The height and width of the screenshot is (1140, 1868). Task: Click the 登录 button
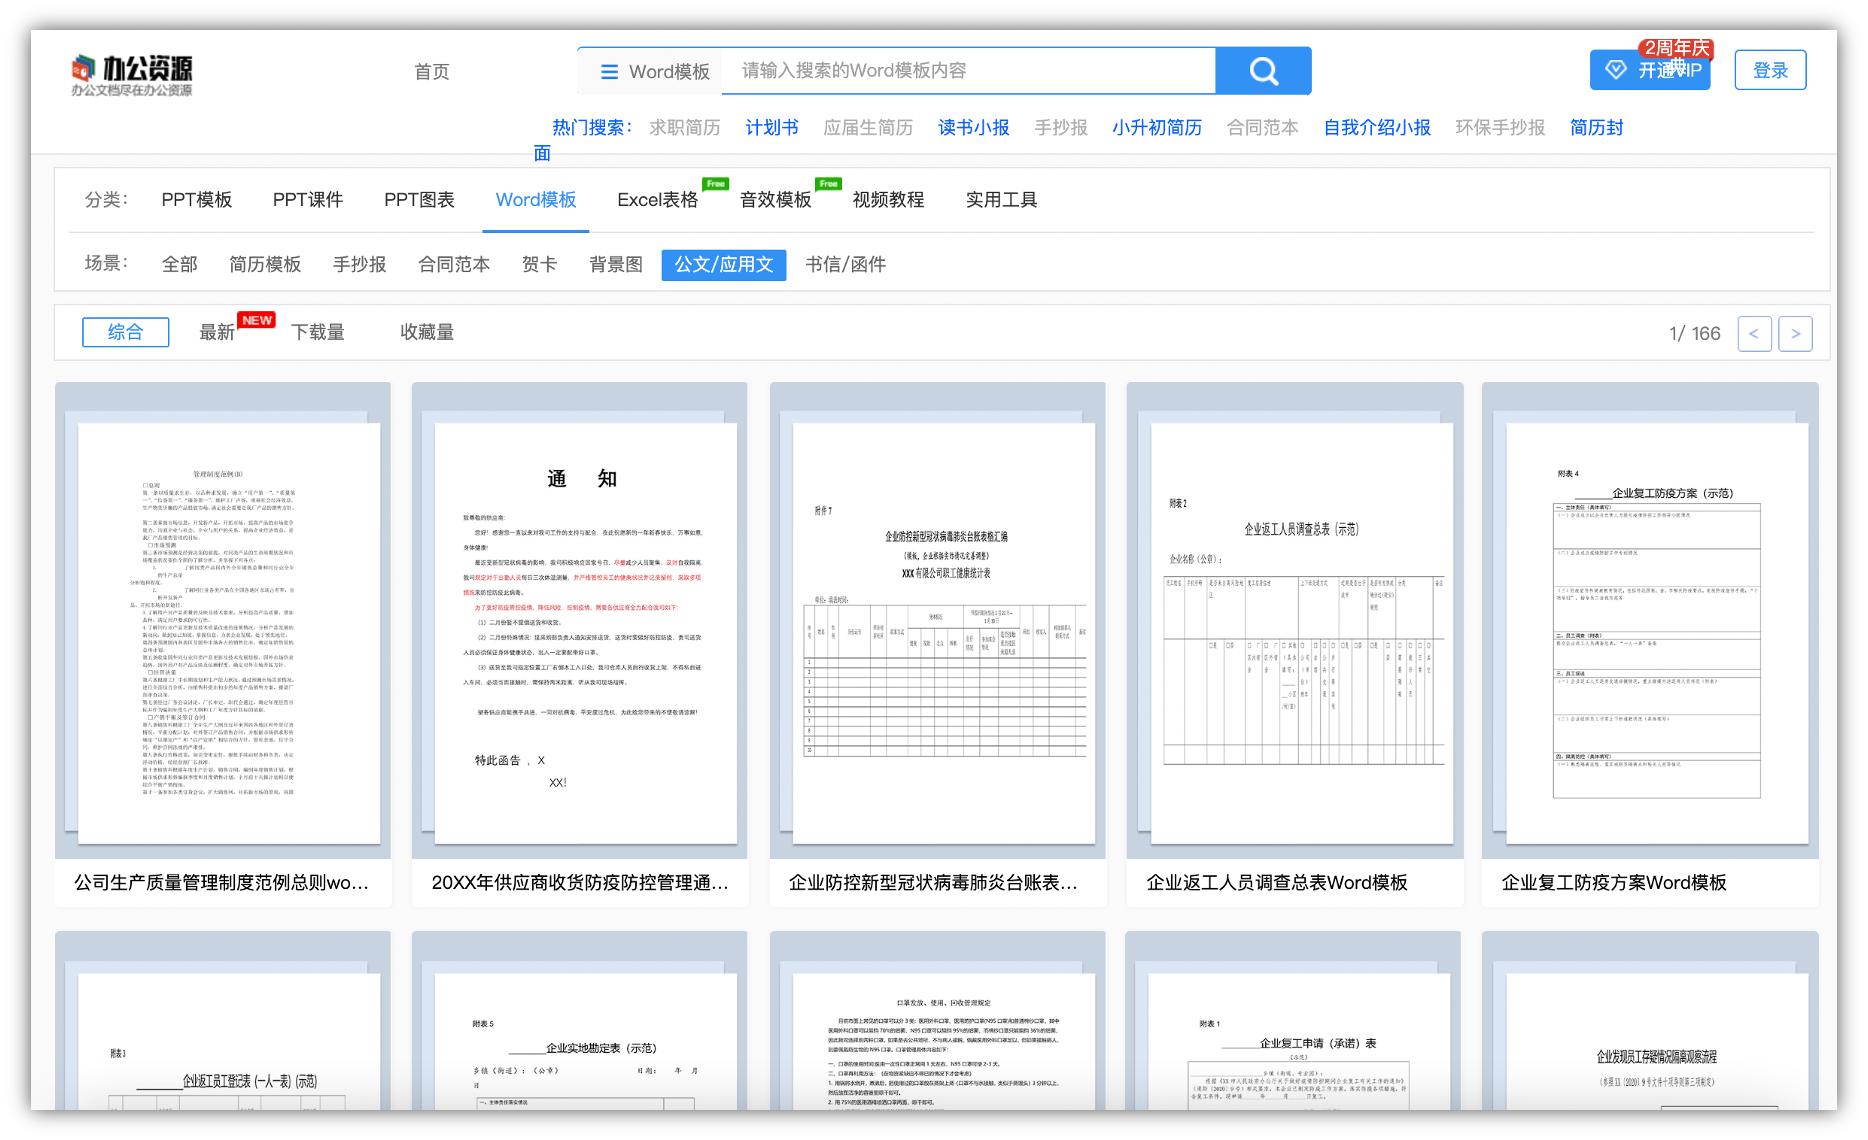(1770, 70)
